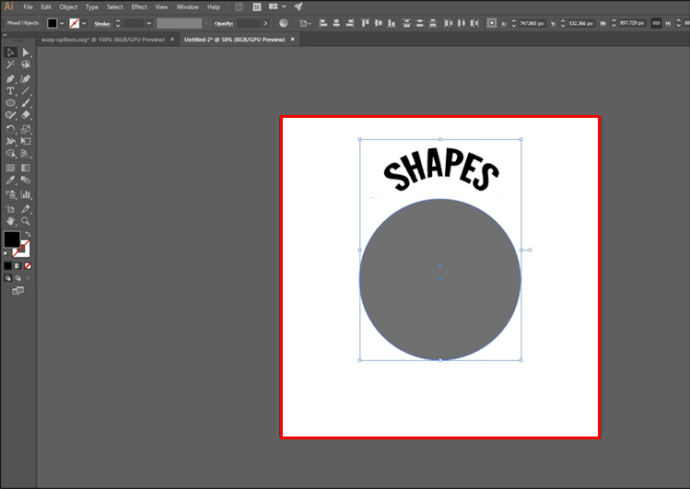The image size is (690, 489).
Task: Expand the Opacity value arrow
Action: [x=266, y=23]
